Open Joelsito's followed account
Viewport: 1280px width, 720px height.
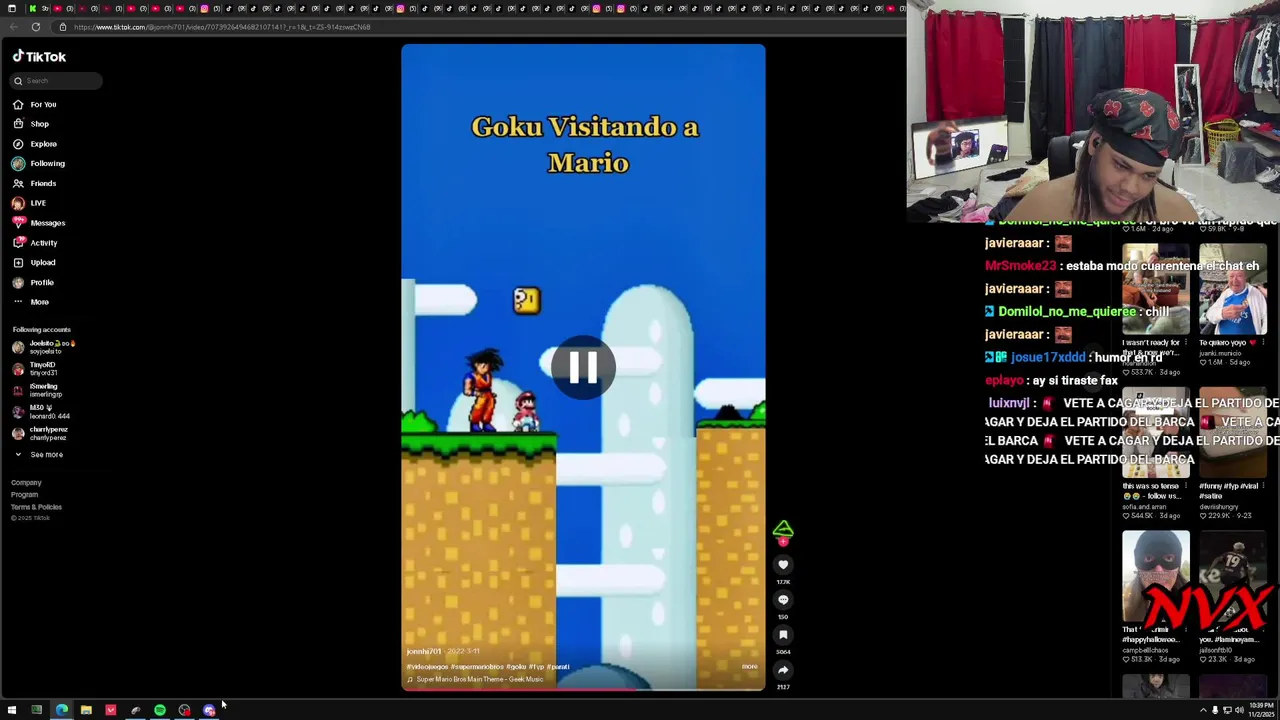point(44,347)
